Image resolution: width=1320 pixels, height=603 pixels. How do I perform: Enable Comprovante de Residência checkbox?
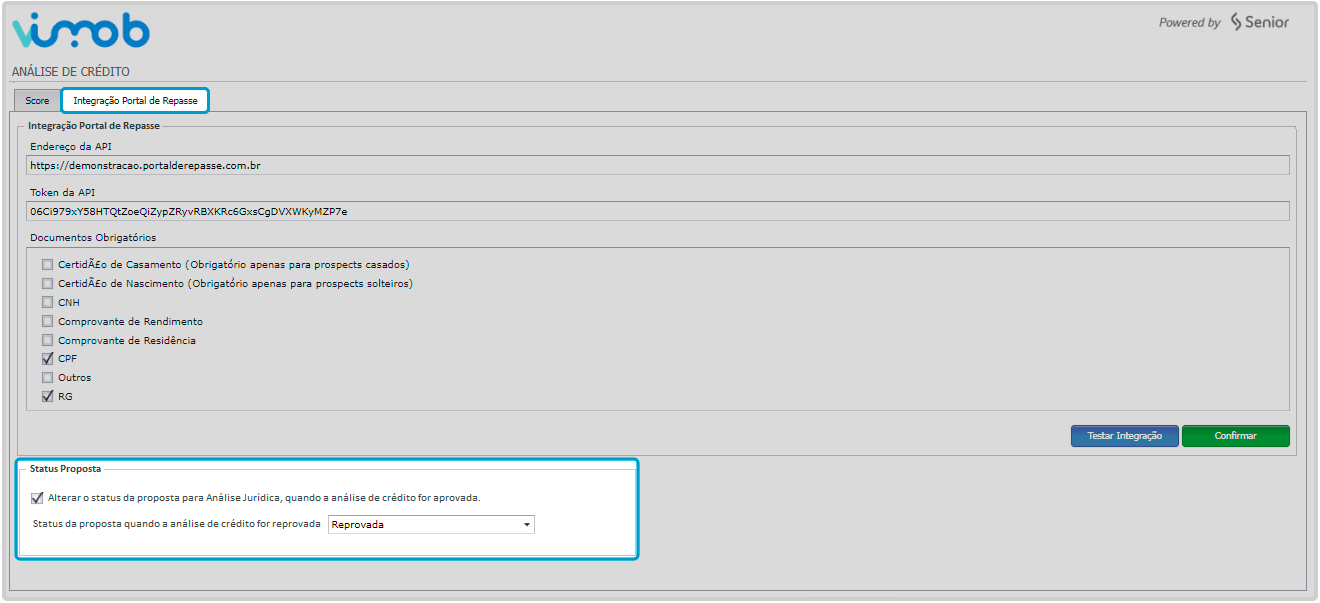coord(47,340)
